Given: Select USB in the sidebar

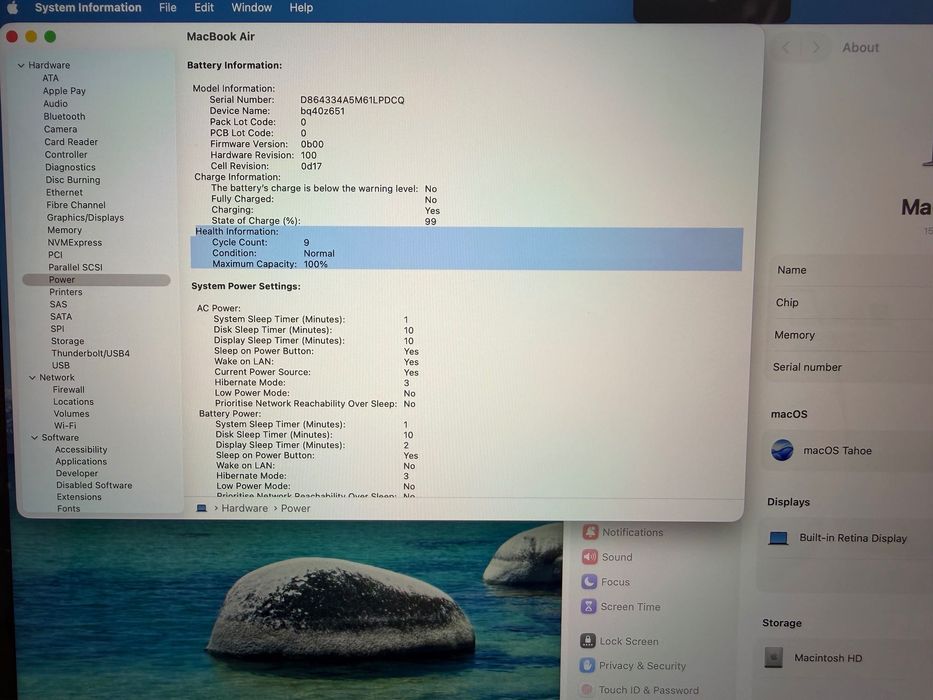Looking at the screenshot, I should 61,365.
